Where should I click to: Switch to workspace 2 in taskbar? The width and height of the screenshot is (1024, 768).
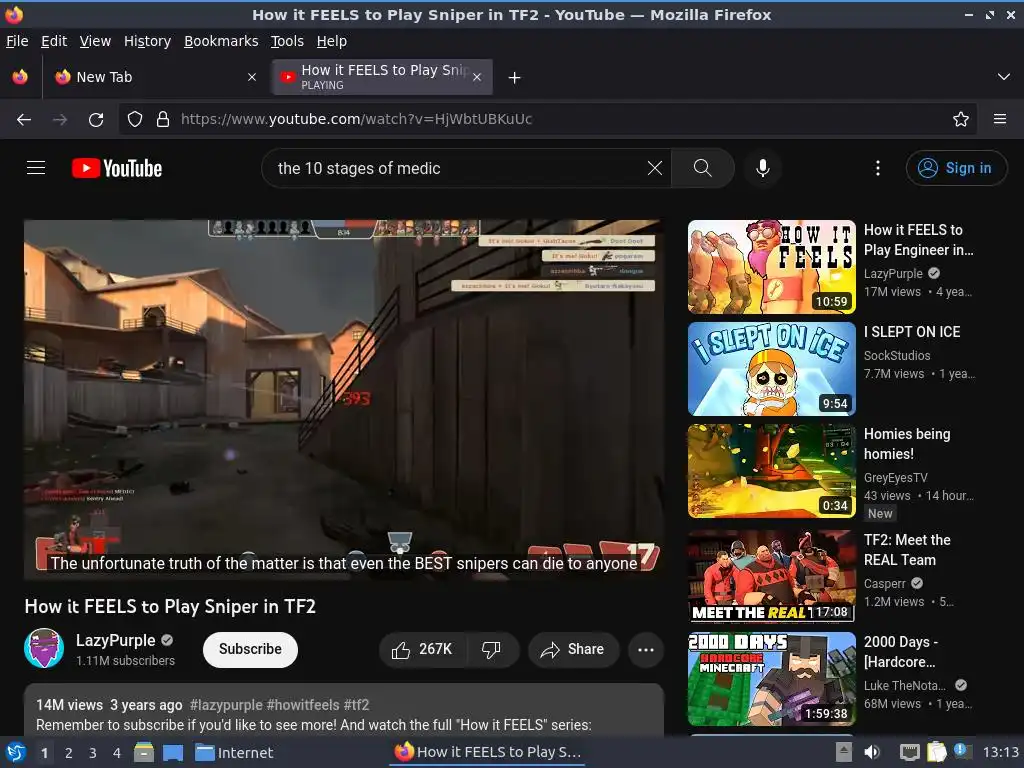click(68, 753)
